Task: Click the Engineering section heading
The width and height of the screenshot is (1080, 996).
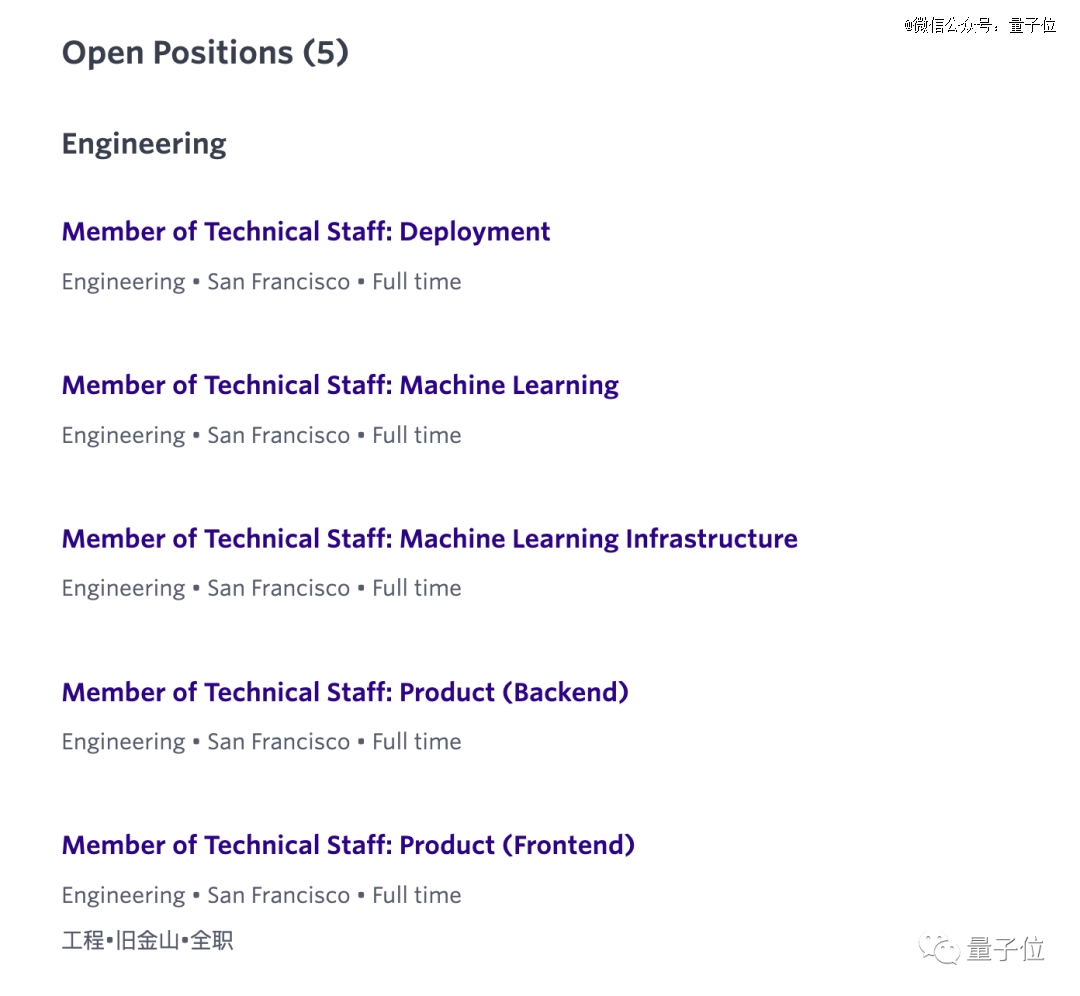Action: pyautogui.click(x=144, y=145)
